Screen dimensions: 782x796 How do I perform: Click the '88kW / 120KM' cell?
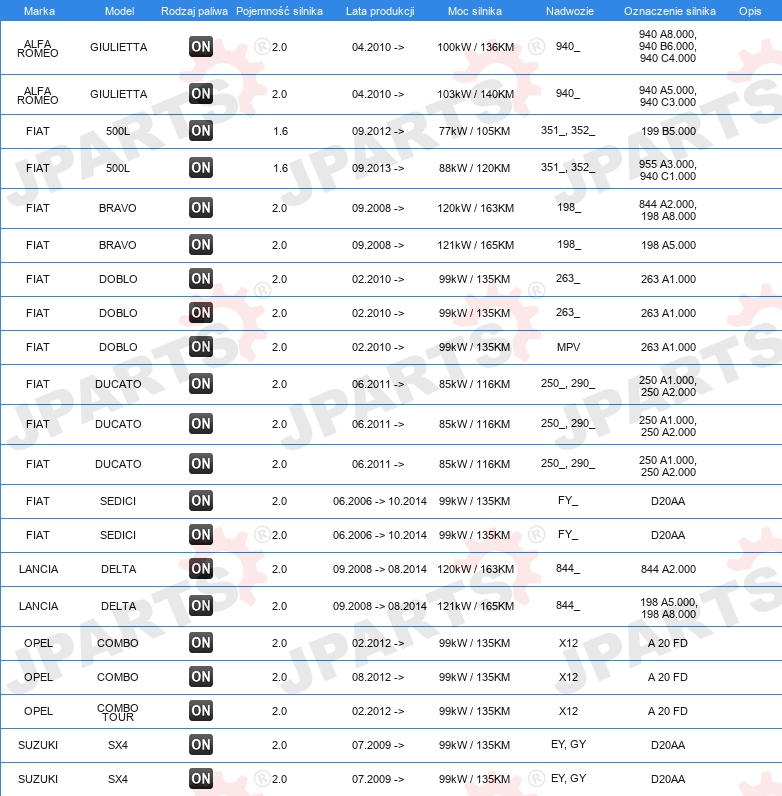coord(474,168)
